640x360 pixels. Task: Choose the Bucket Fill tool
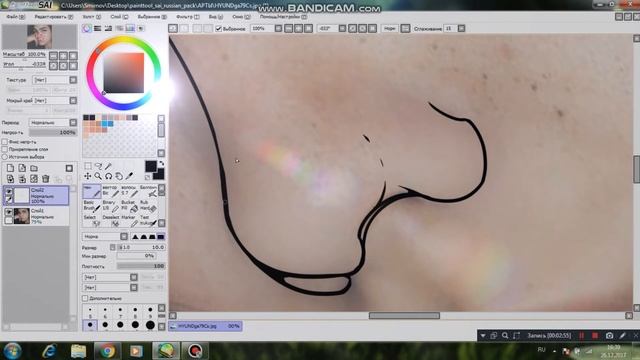(128, 206)
